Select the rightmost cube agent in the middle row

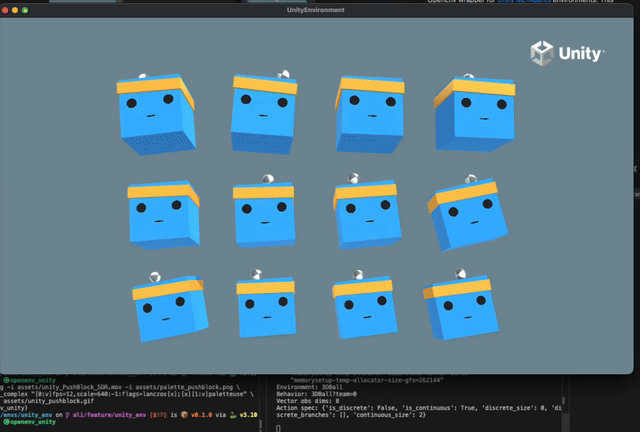pos(468,214)
